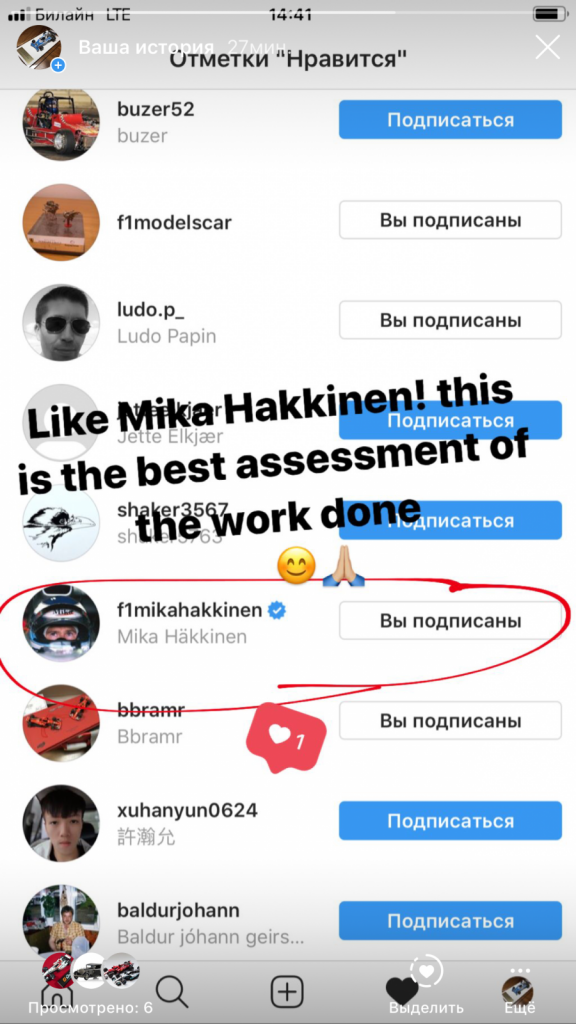This screenshot has height=1024, width=576.
Task: Open xuhanyun0624 profile avatar
Action: (61, 823)
